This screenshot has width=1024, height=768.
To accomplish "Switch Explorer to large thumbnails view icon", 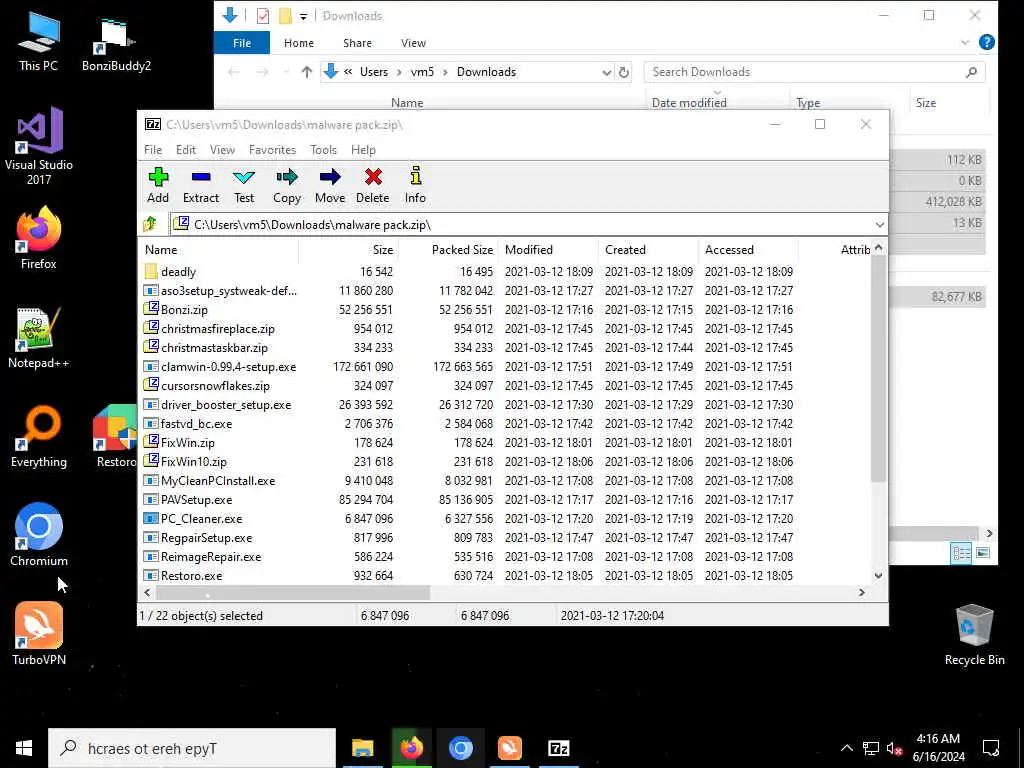I will click(982, 553).
